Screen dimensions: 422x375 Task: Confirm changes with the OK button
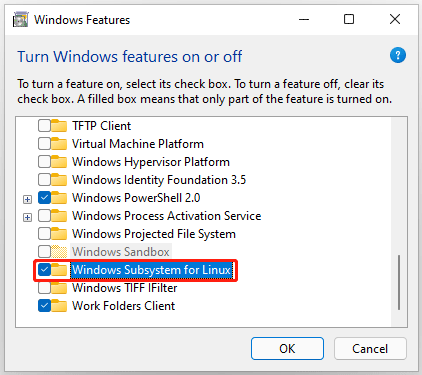[287, 349]
